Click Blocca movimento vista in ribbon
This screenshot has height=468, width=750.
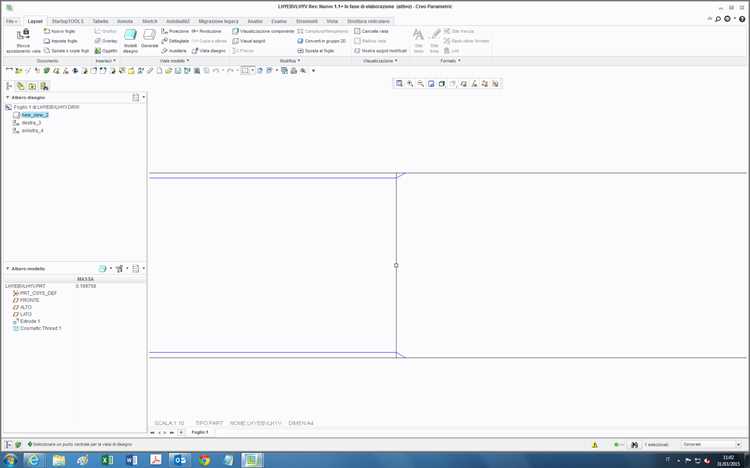tap(23, 40)
